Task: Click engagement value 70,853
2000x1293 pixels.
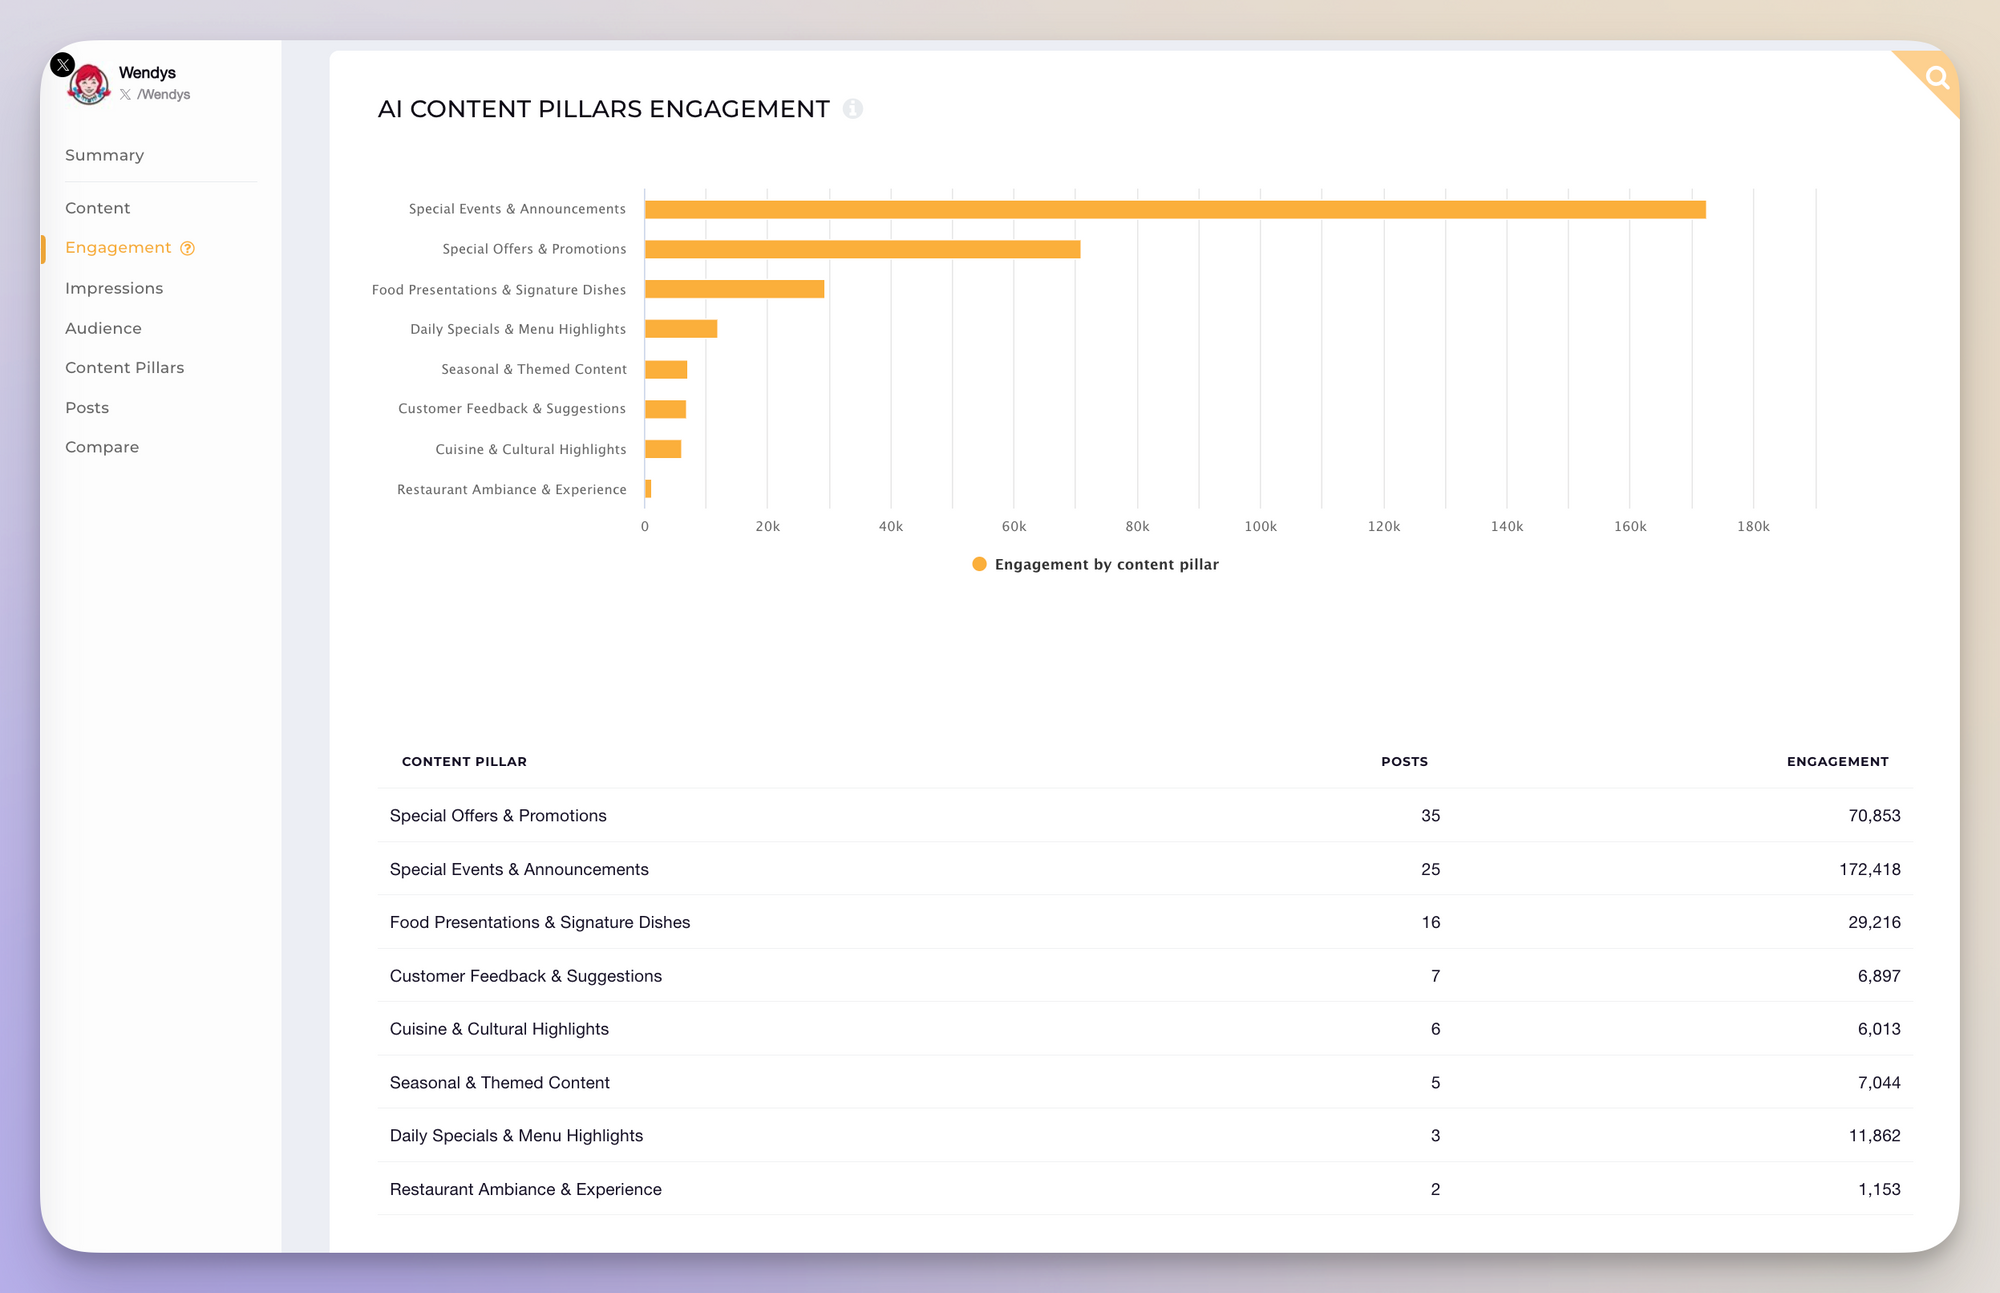Action: click(1874, 816)
